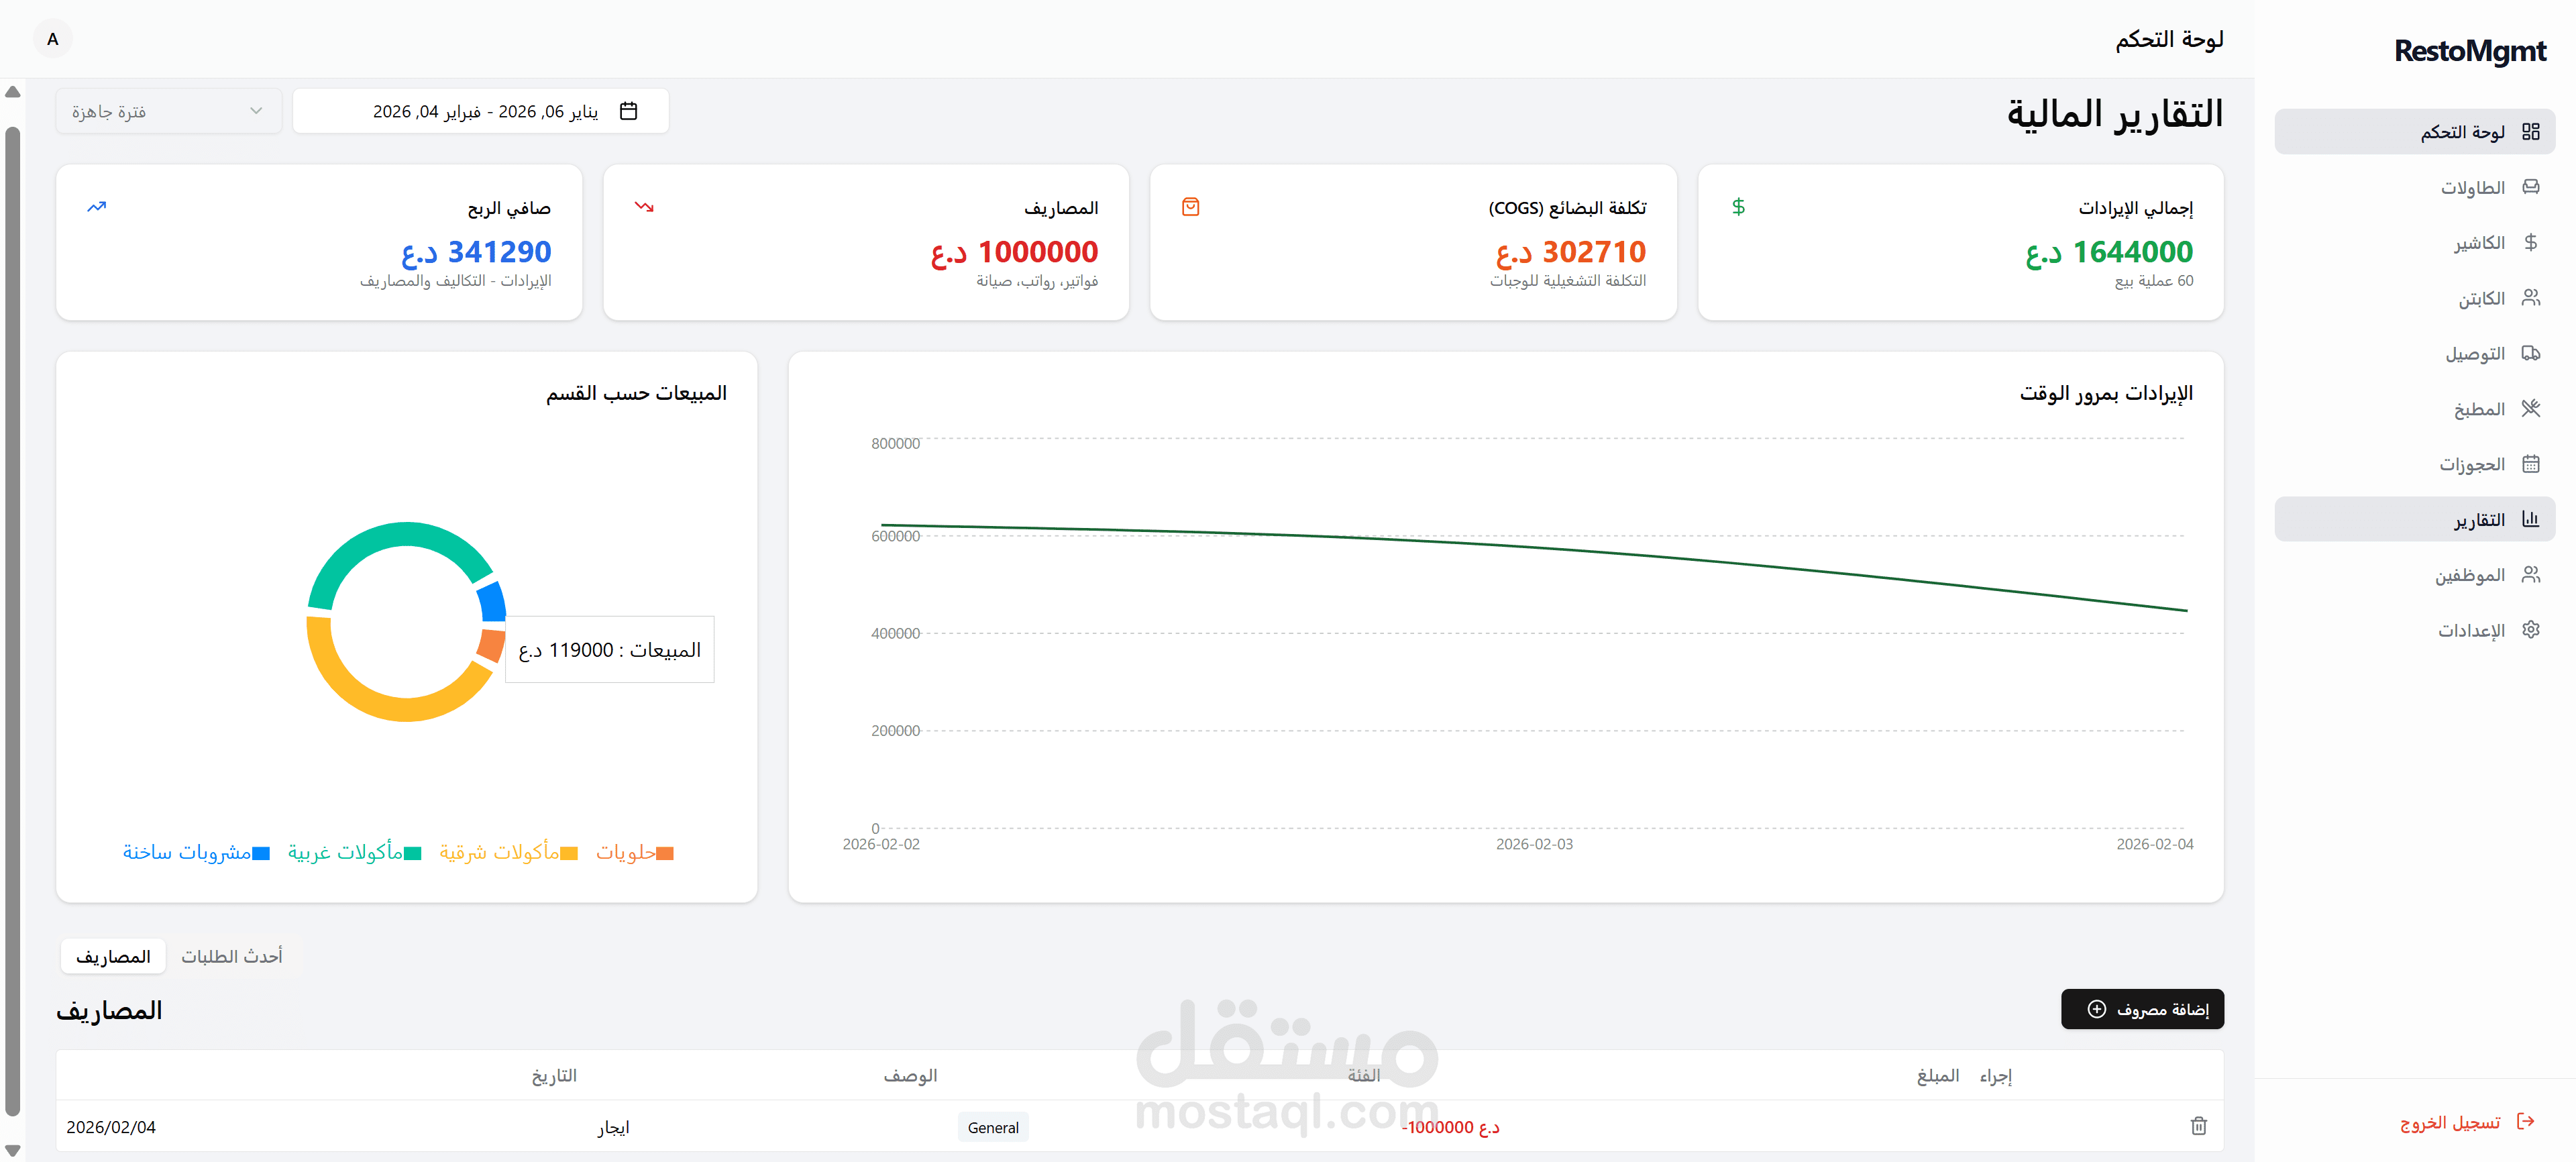Click the user avatar labeled A
The image size is (2576, 1162).
(x=53, y=39)
